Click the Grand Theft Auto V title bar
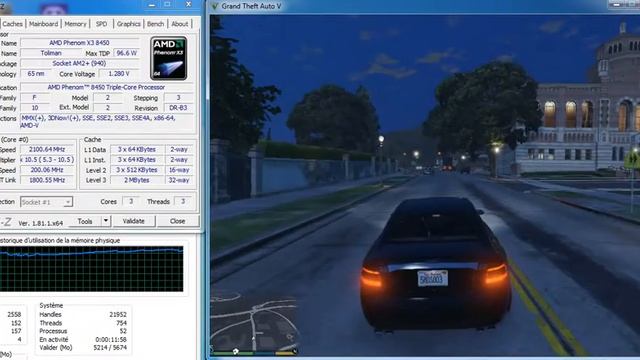640x360 pixels. [408, 7]
